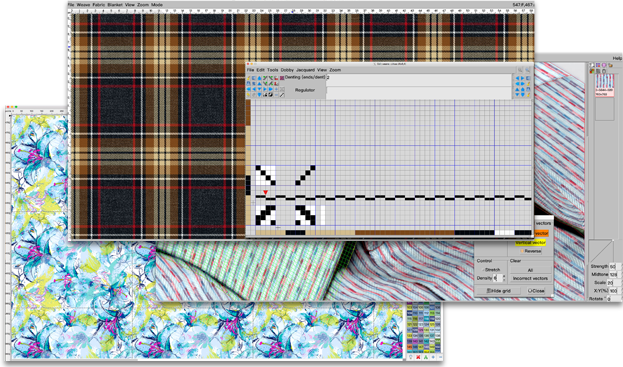
Task: Click the blue down arrow in bottom toolbar row
Action: 259,95
